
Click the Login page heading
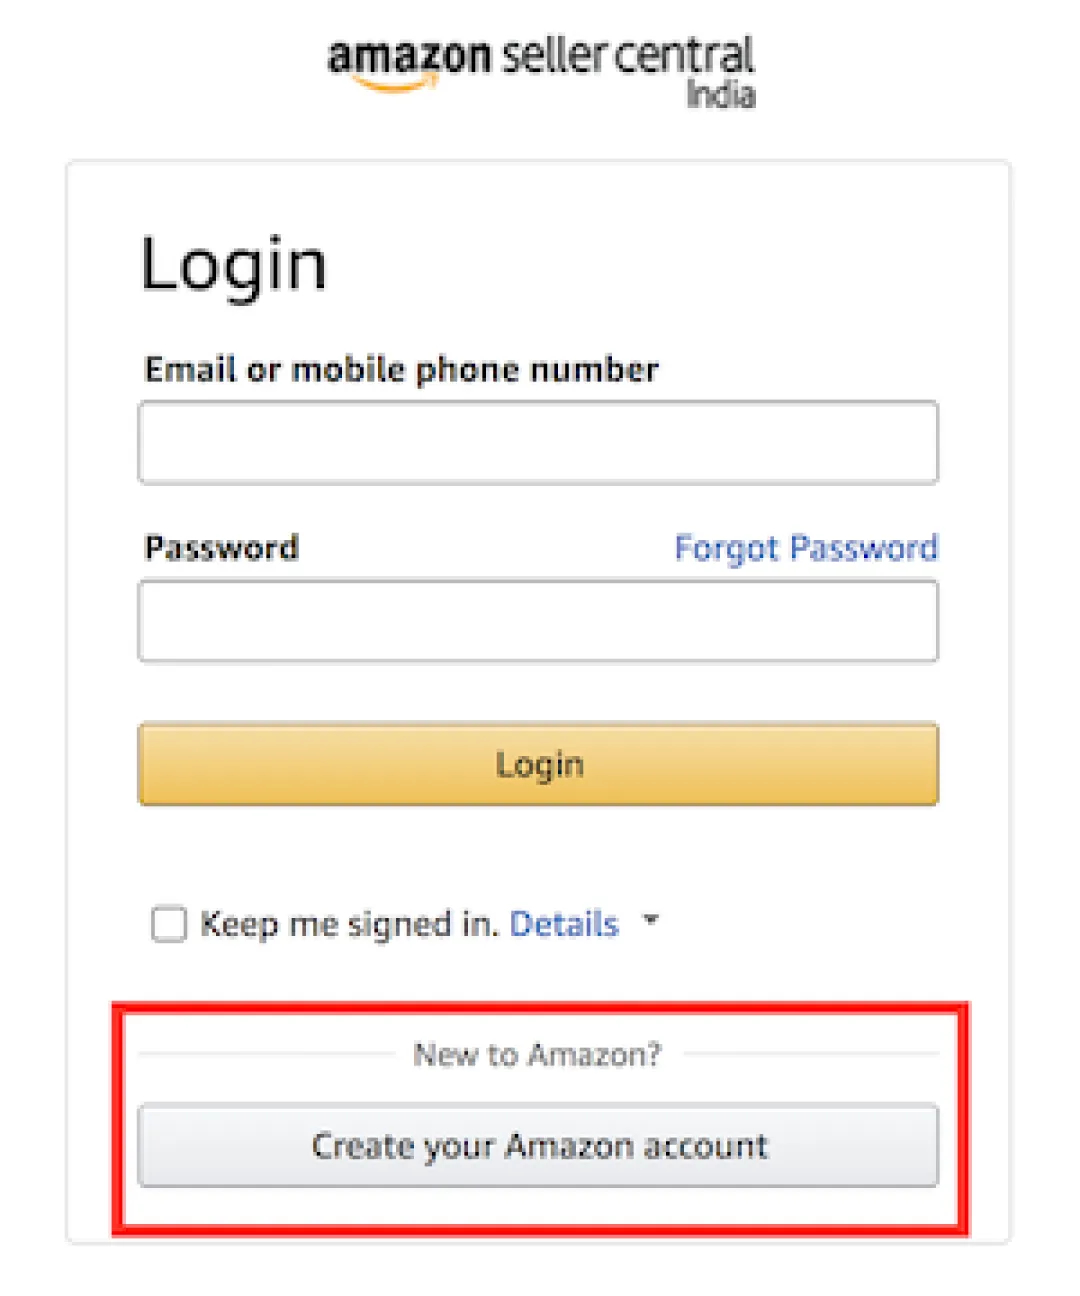pyautogui.click(x=234, y=263)
